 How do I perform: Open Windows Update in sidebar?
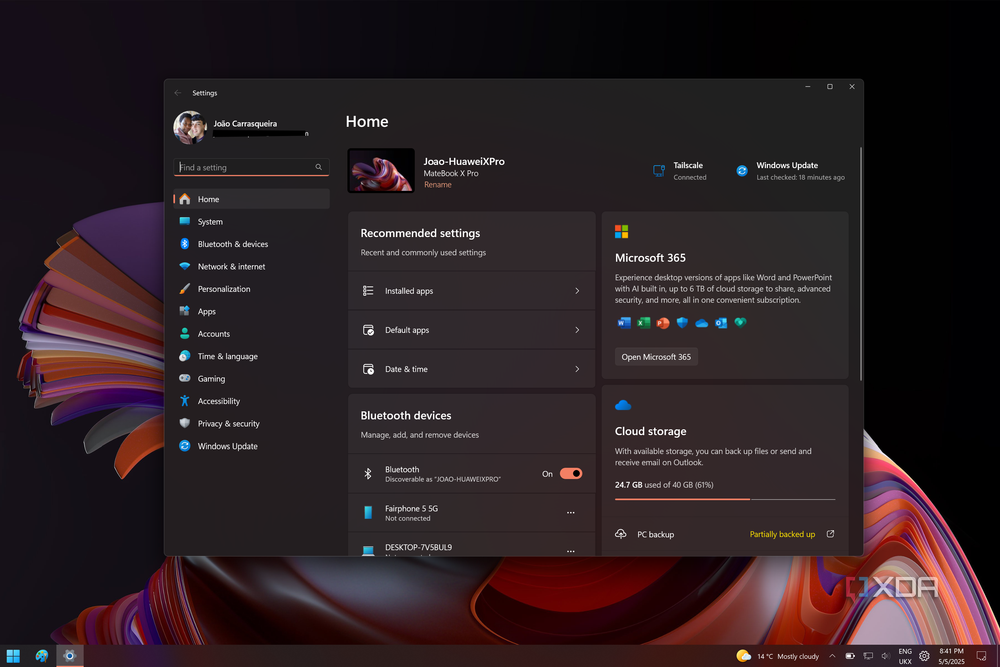pyautogui.click(x=251, y=446)
